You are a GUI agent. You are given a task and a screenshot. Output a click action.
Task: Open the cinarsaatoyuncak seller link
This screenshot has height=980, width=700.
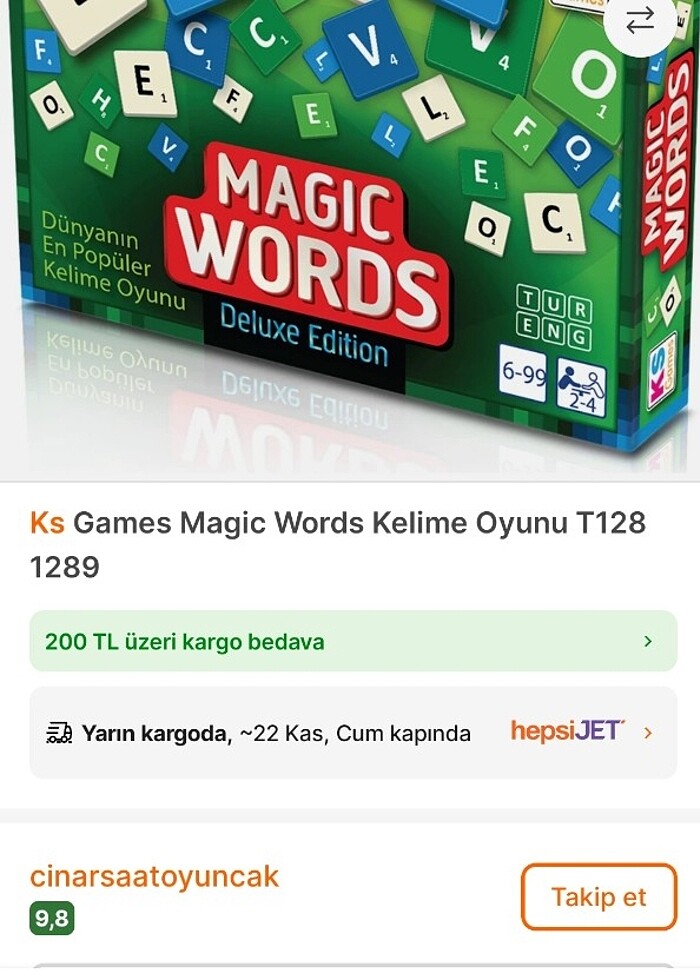click(x=154, y=876)
